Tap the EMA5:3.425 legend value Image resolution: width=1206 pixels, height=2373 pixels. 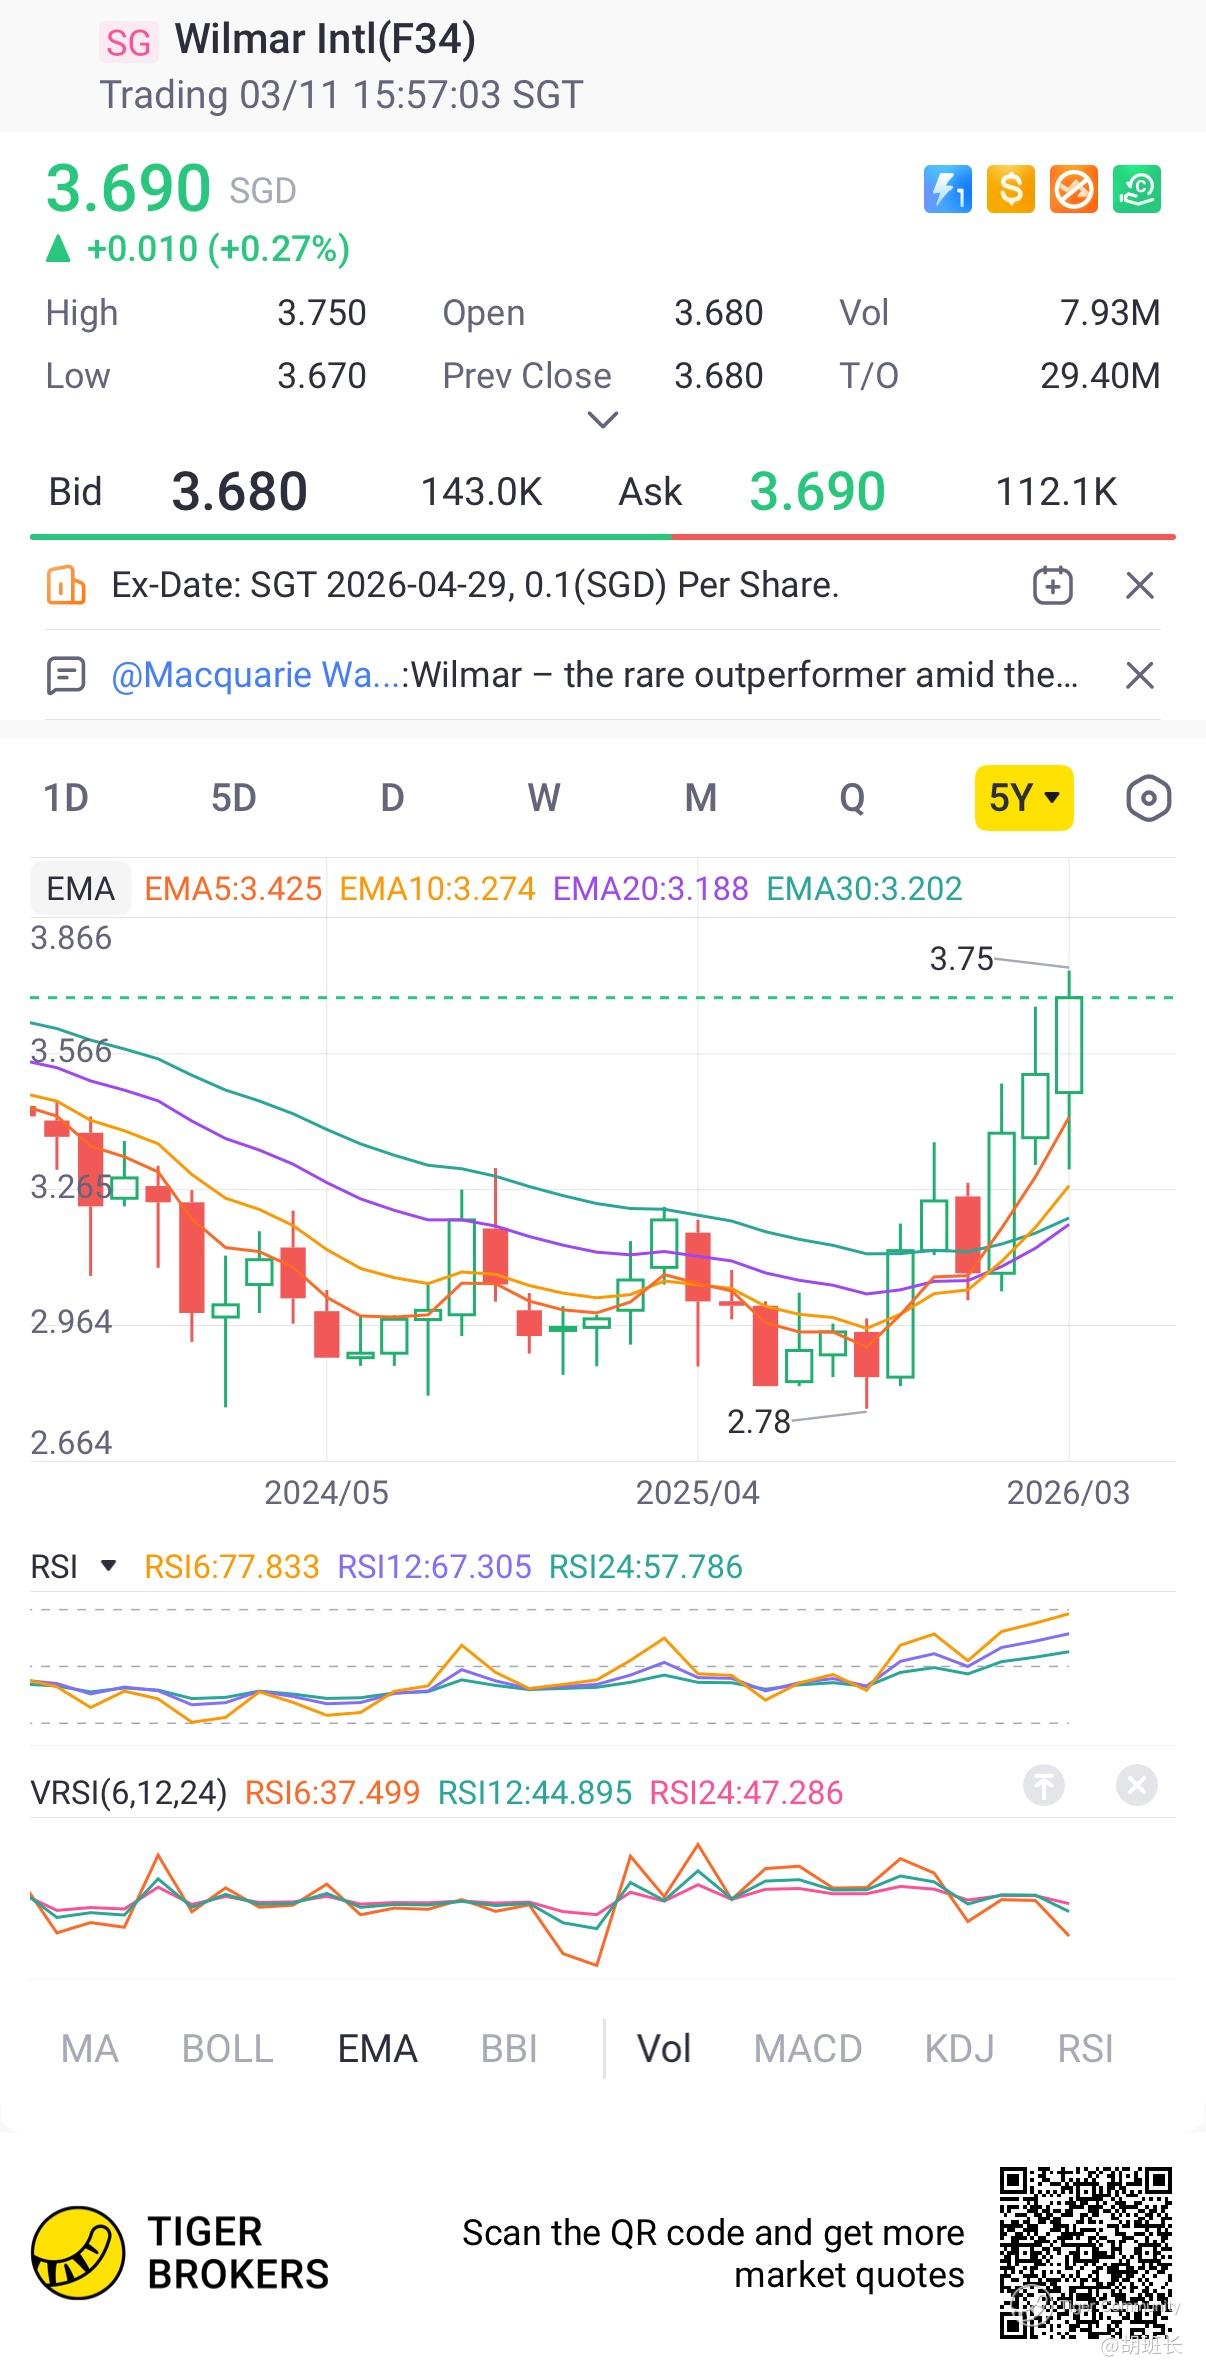coord(233,888)
